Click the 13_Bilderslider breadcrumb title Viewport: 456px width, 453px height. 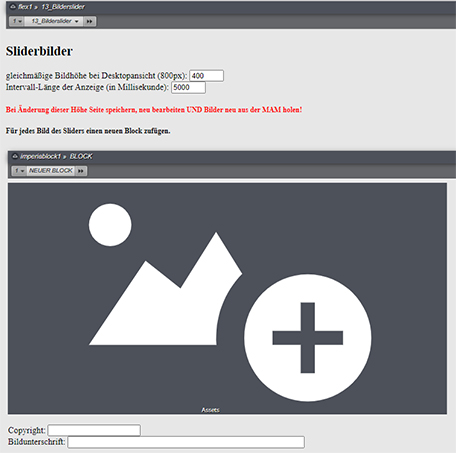point(63,7)
